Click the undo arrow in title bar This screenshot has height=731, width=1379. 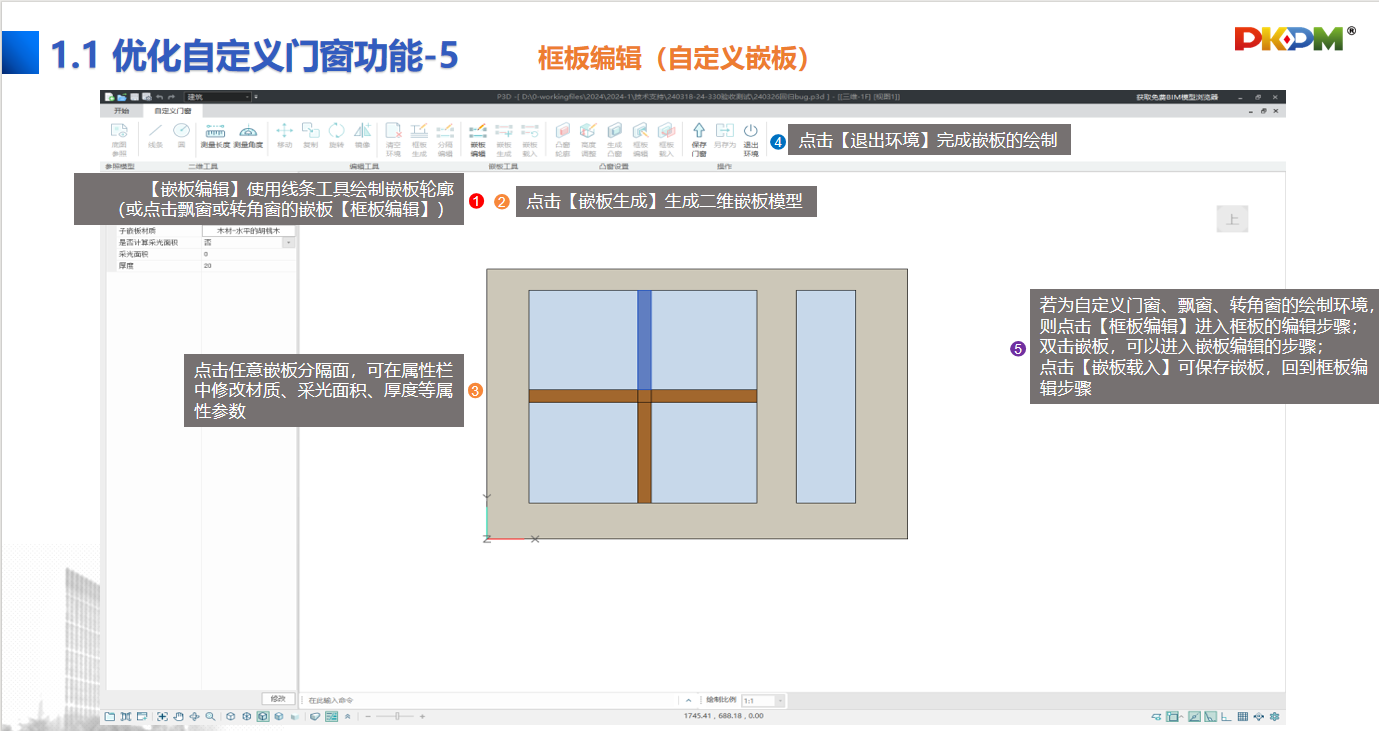160,96
